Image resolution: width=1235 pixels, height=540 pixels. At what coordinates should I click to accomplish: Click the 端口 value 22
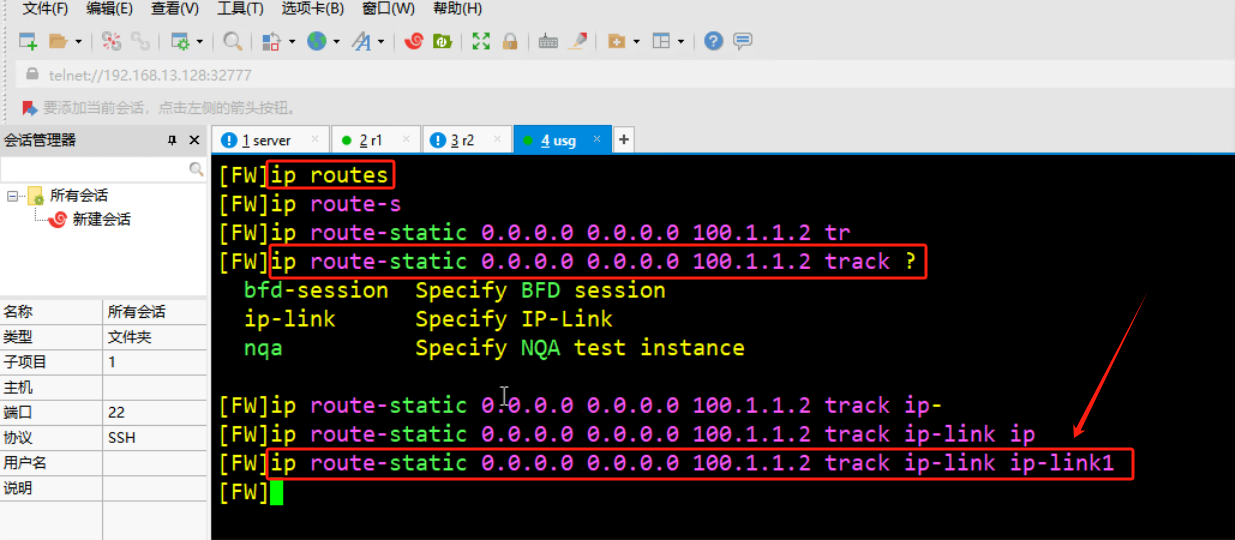(x=117, y=412)
